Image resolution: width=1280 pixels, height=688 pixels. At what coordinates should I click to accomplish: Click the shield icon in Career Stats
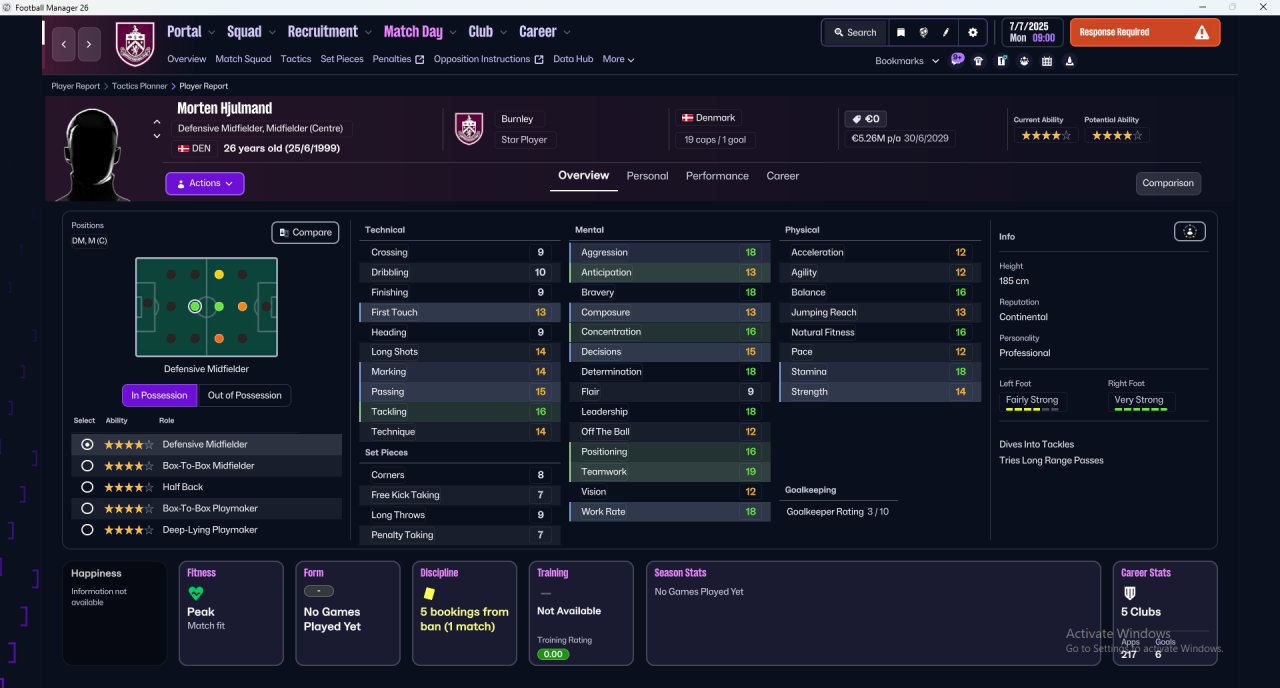point(1130,593)
